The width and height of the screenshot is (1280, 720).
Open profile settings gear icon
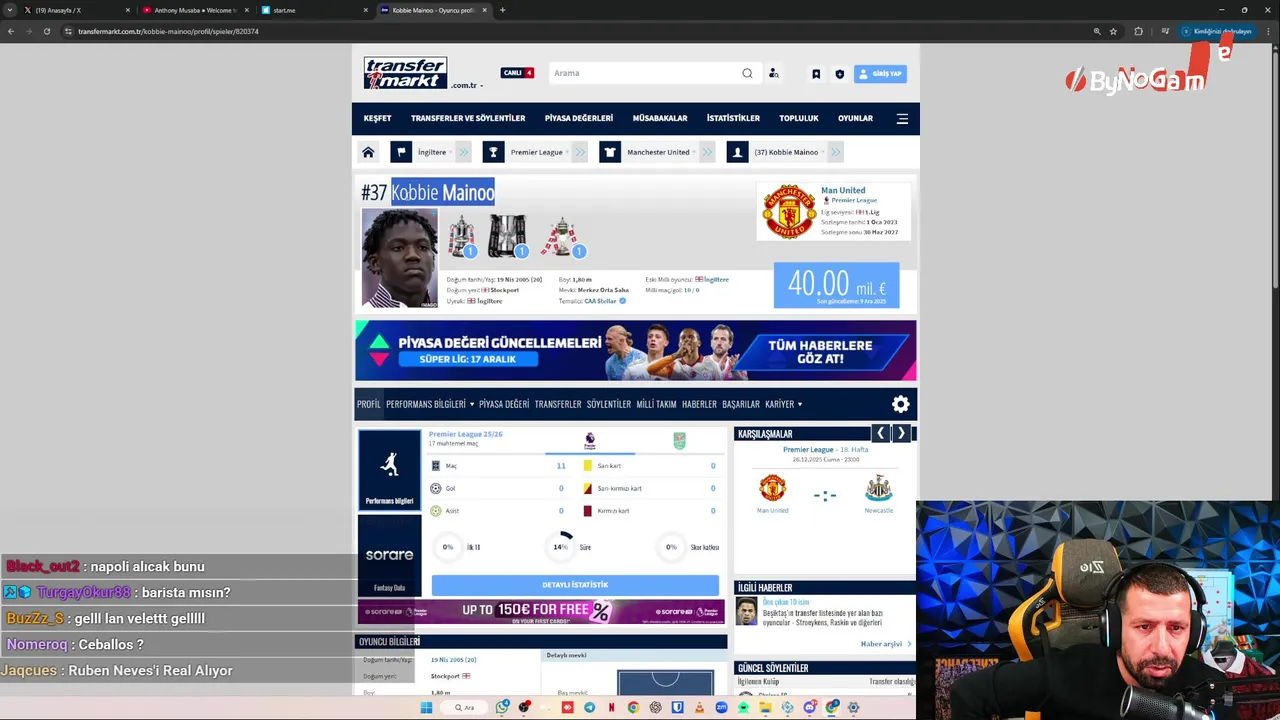(901, 404)
